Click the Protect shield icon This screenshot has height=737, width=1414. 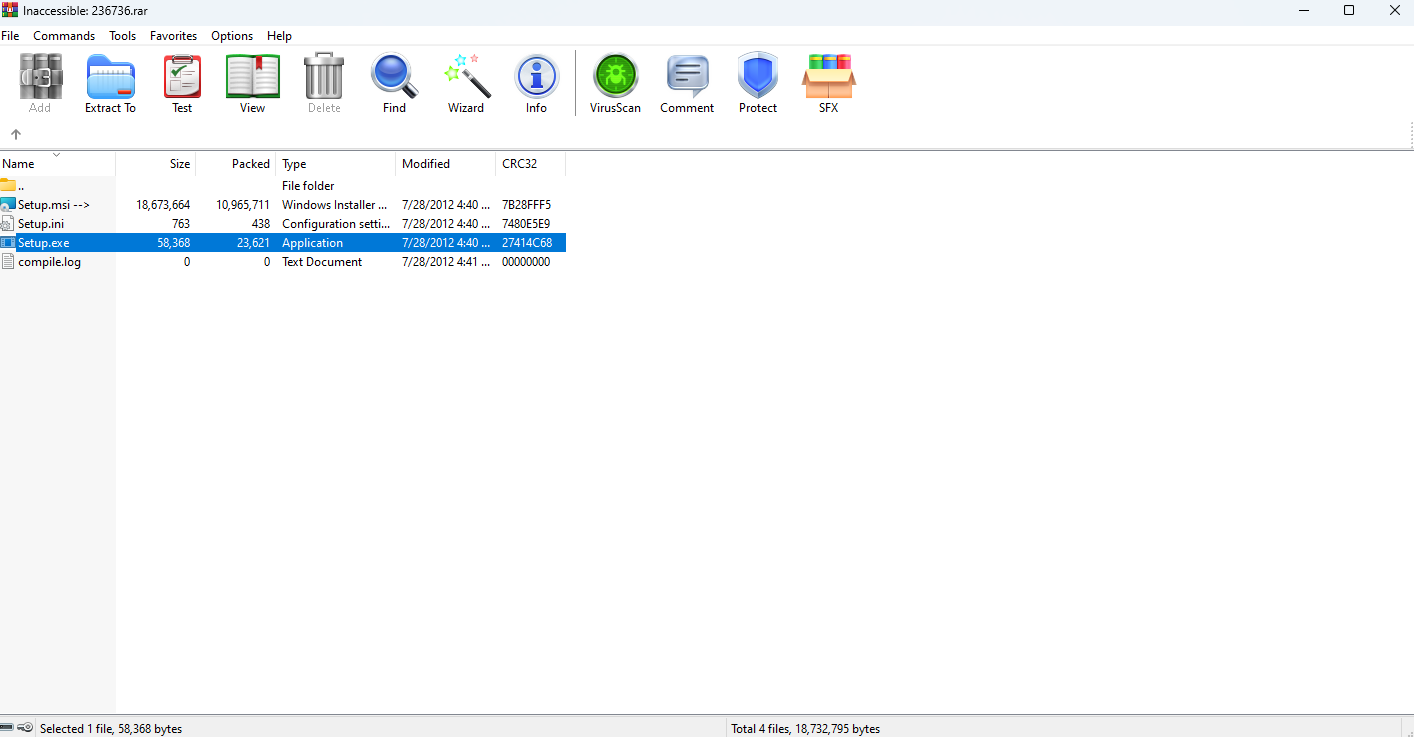click(757, 83)
